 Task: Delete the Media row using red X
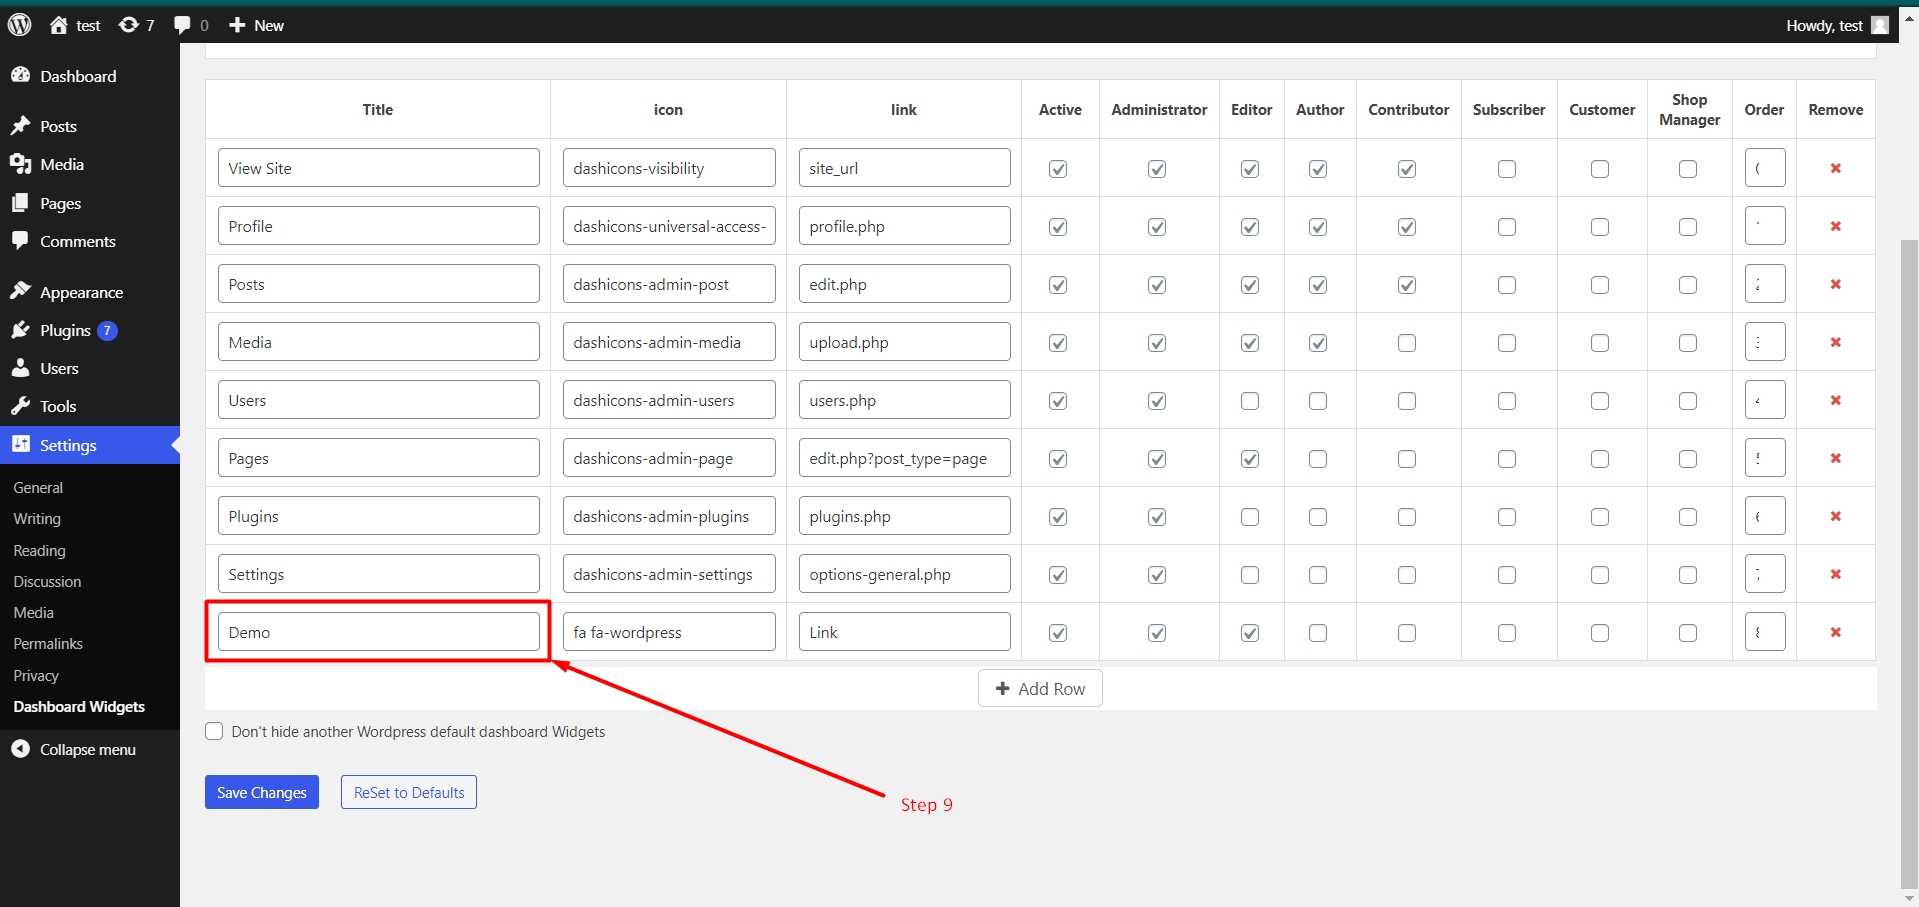[1836, 342]
